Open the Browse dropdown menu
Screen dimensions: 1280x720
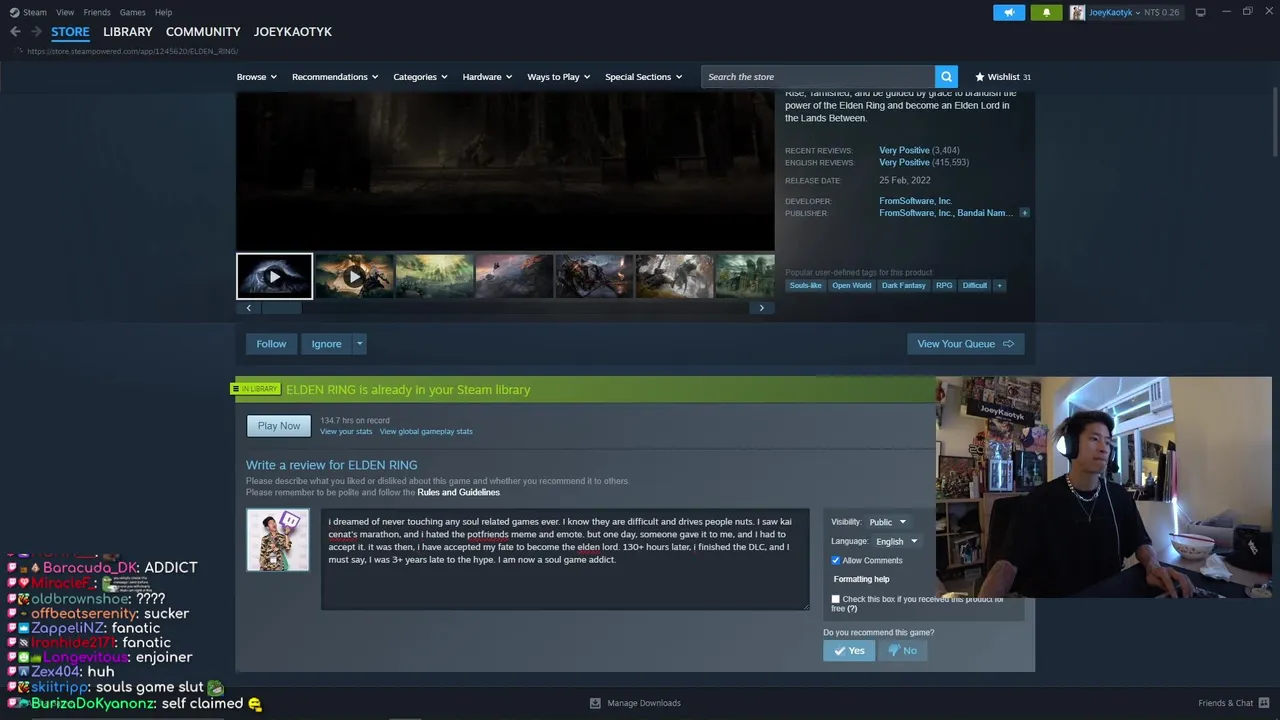point(257,77)
